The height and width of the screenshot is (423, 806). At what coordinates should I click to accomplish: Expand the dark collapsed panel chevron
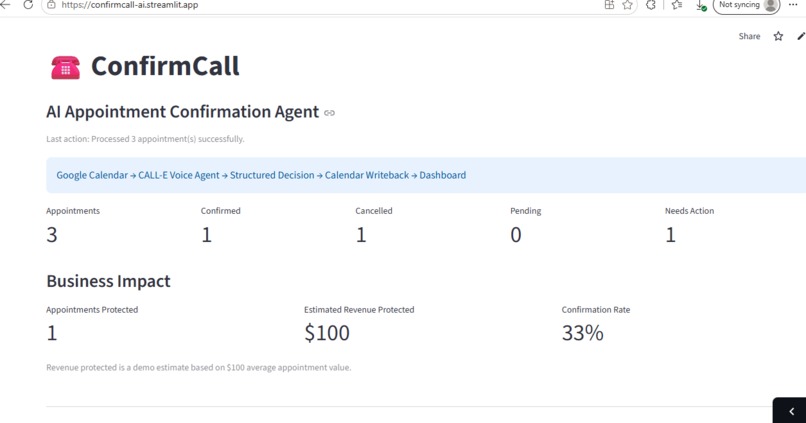click(792, 411)
